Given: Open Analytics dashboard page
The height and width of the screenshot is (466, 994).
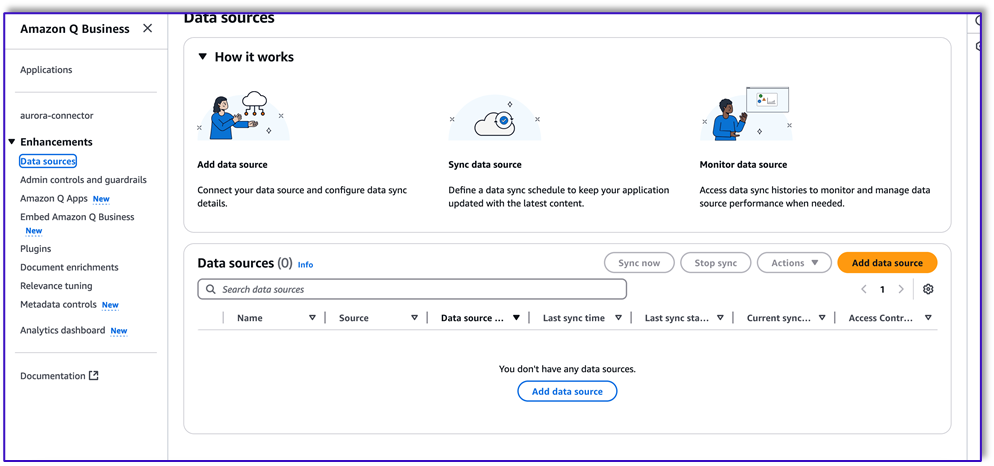Looking at the screenshot, I should [x=63, y=330].
